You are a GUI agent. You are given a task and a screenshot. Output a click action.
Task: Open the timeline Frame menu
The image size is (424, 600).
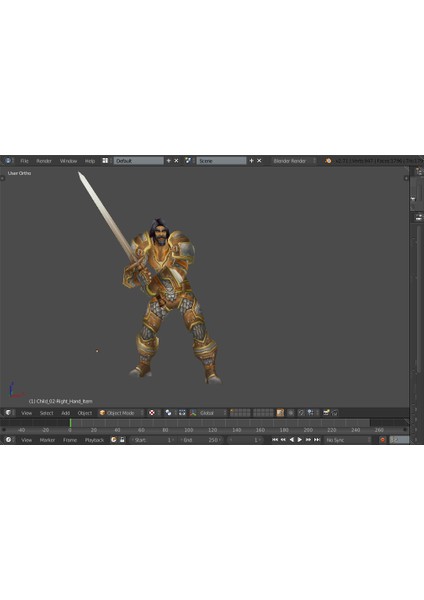point(70,440)
